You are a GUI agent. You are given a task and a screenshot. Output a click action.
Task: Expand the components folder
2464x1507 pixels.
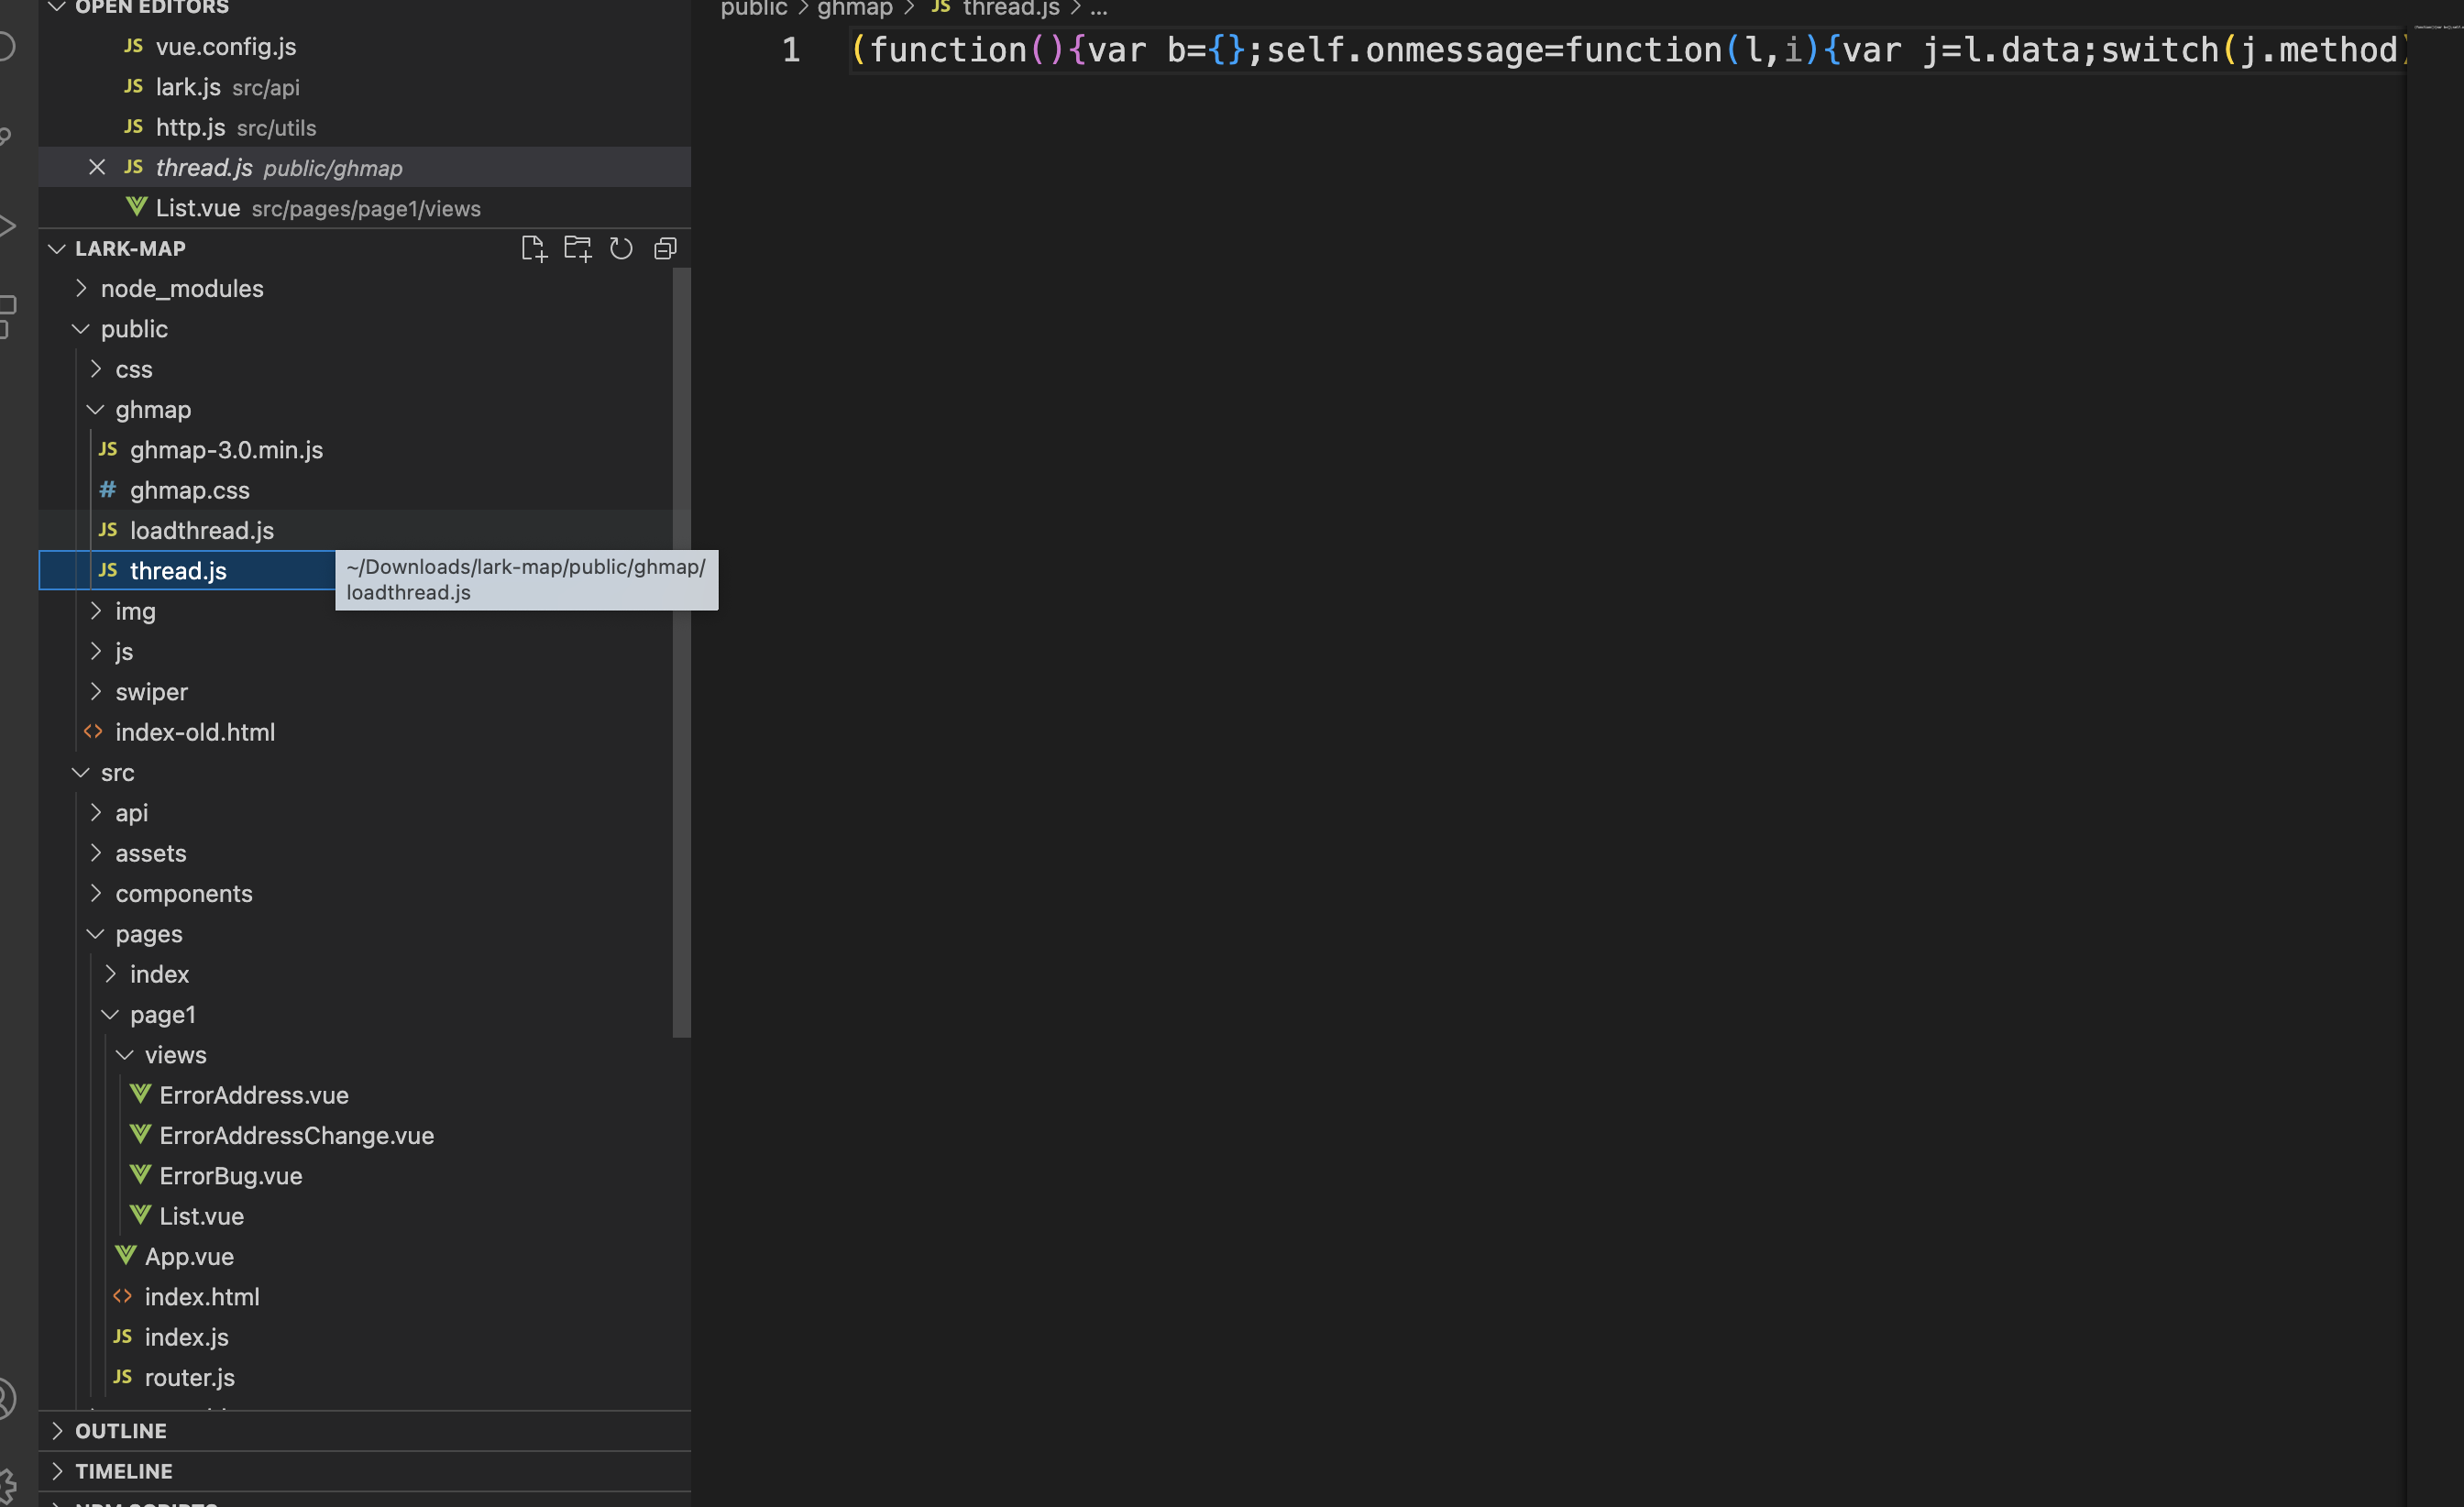(x=355, y=893)
